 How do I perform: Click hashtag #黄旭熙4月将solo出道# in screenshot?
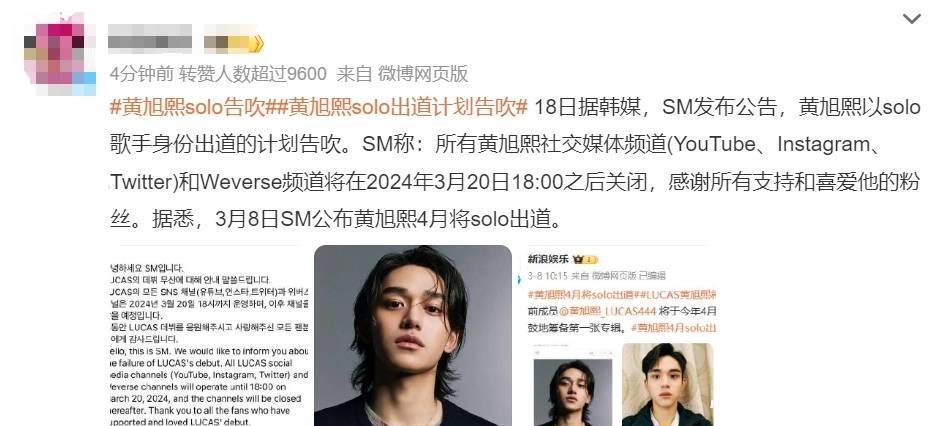click(x=580, y=295)
